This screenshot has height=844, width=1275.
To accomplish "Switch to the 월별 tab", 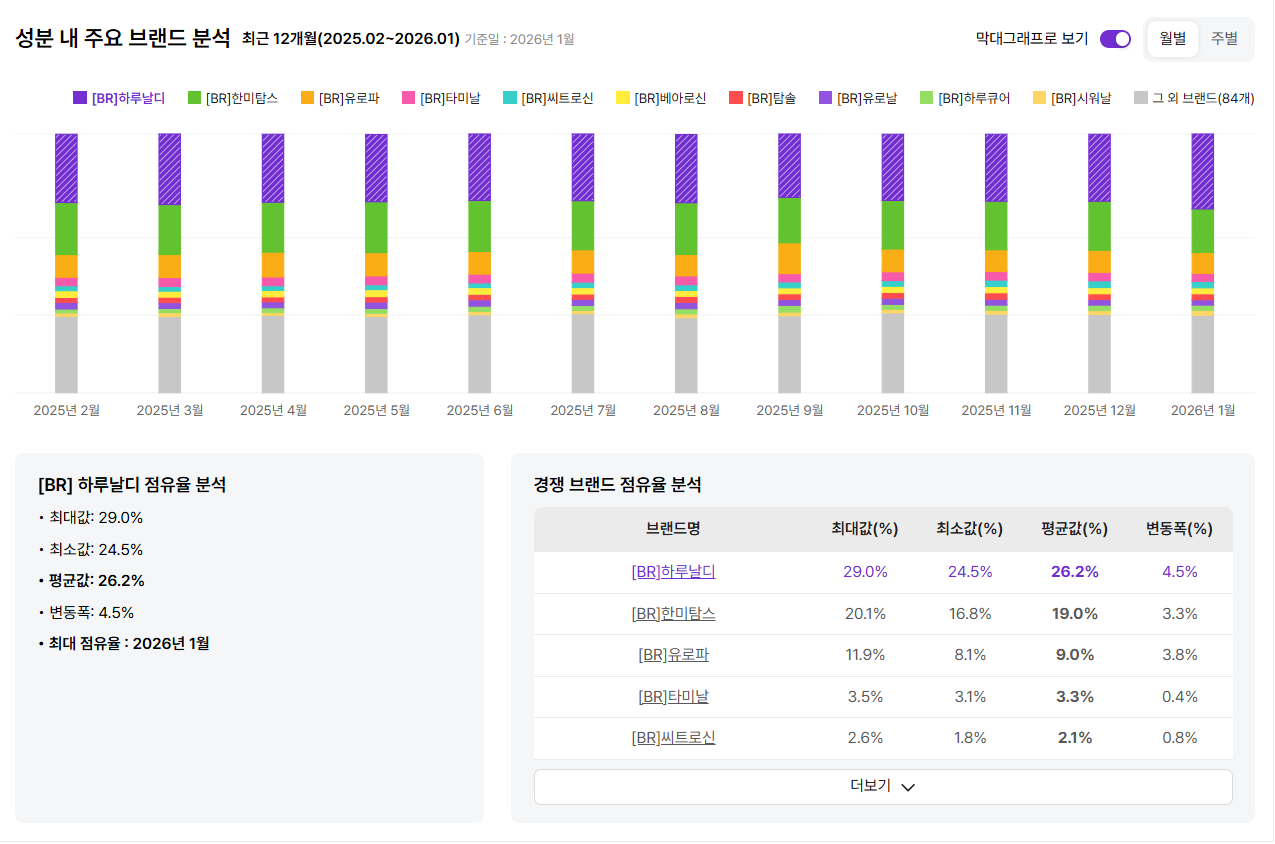I will pos(1172,39).
